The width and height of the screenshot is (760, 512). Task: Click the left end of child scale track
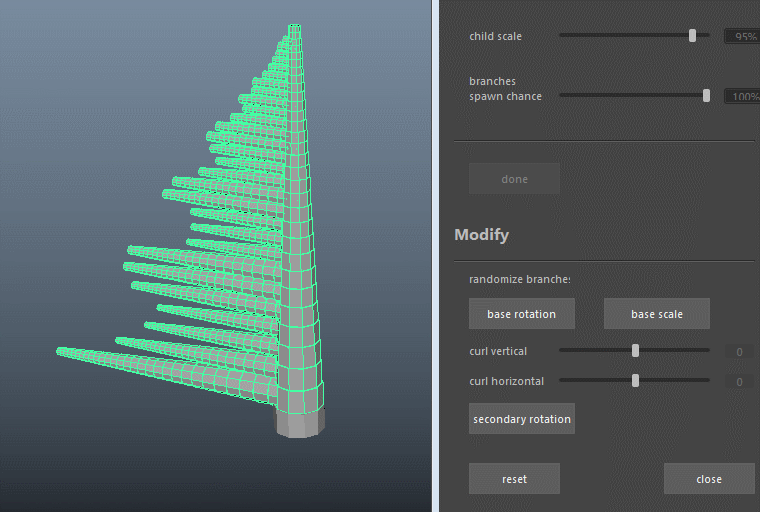562,35
